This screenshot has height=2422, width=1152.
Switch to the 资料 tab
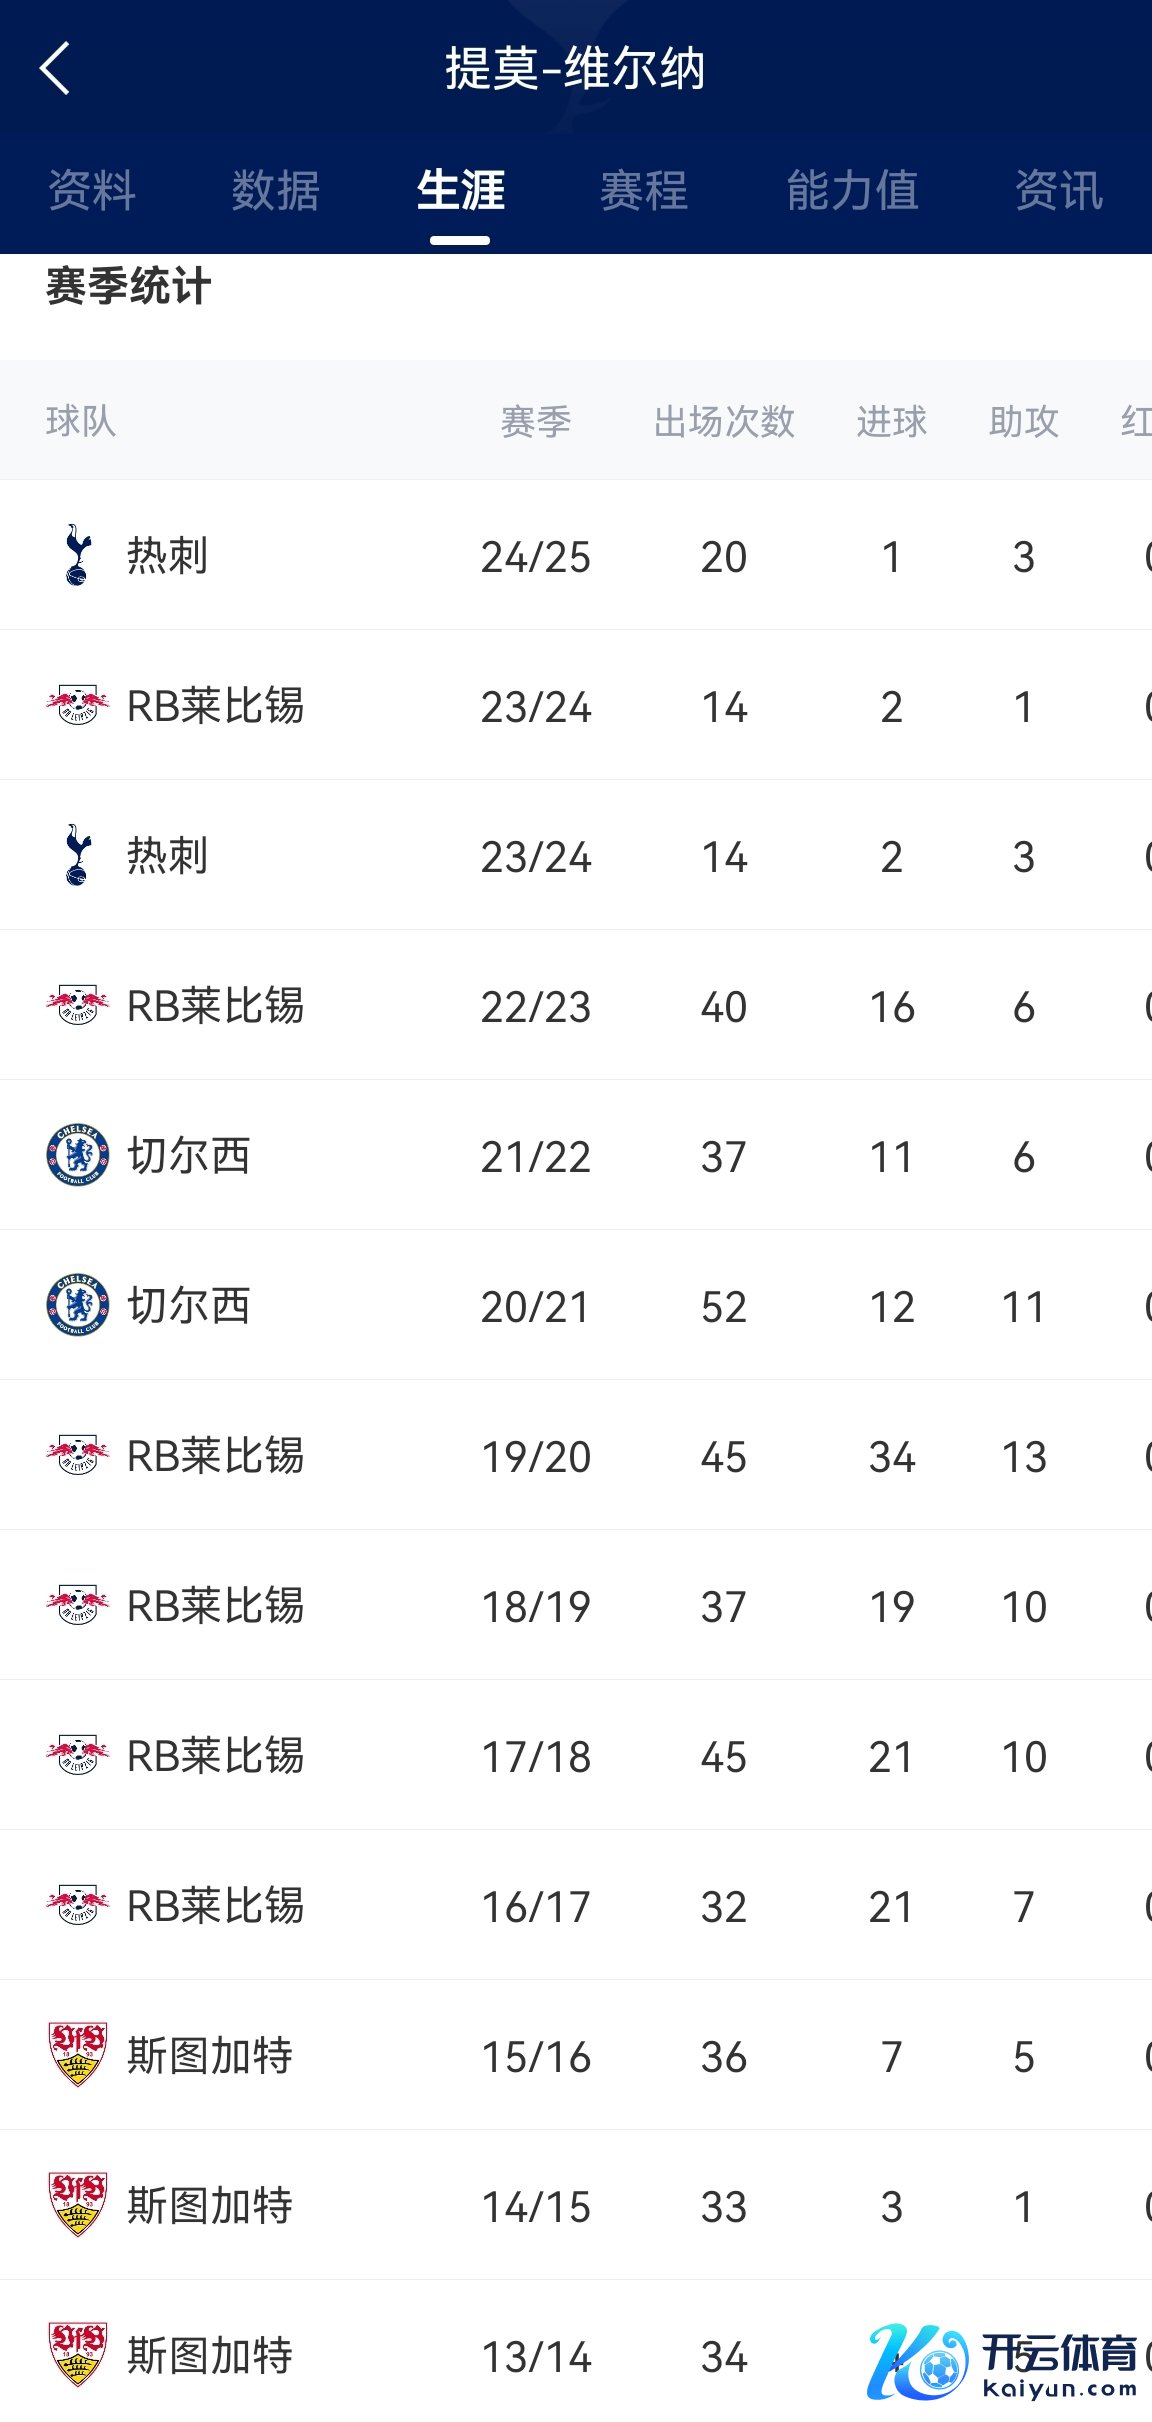click(92, 191)
